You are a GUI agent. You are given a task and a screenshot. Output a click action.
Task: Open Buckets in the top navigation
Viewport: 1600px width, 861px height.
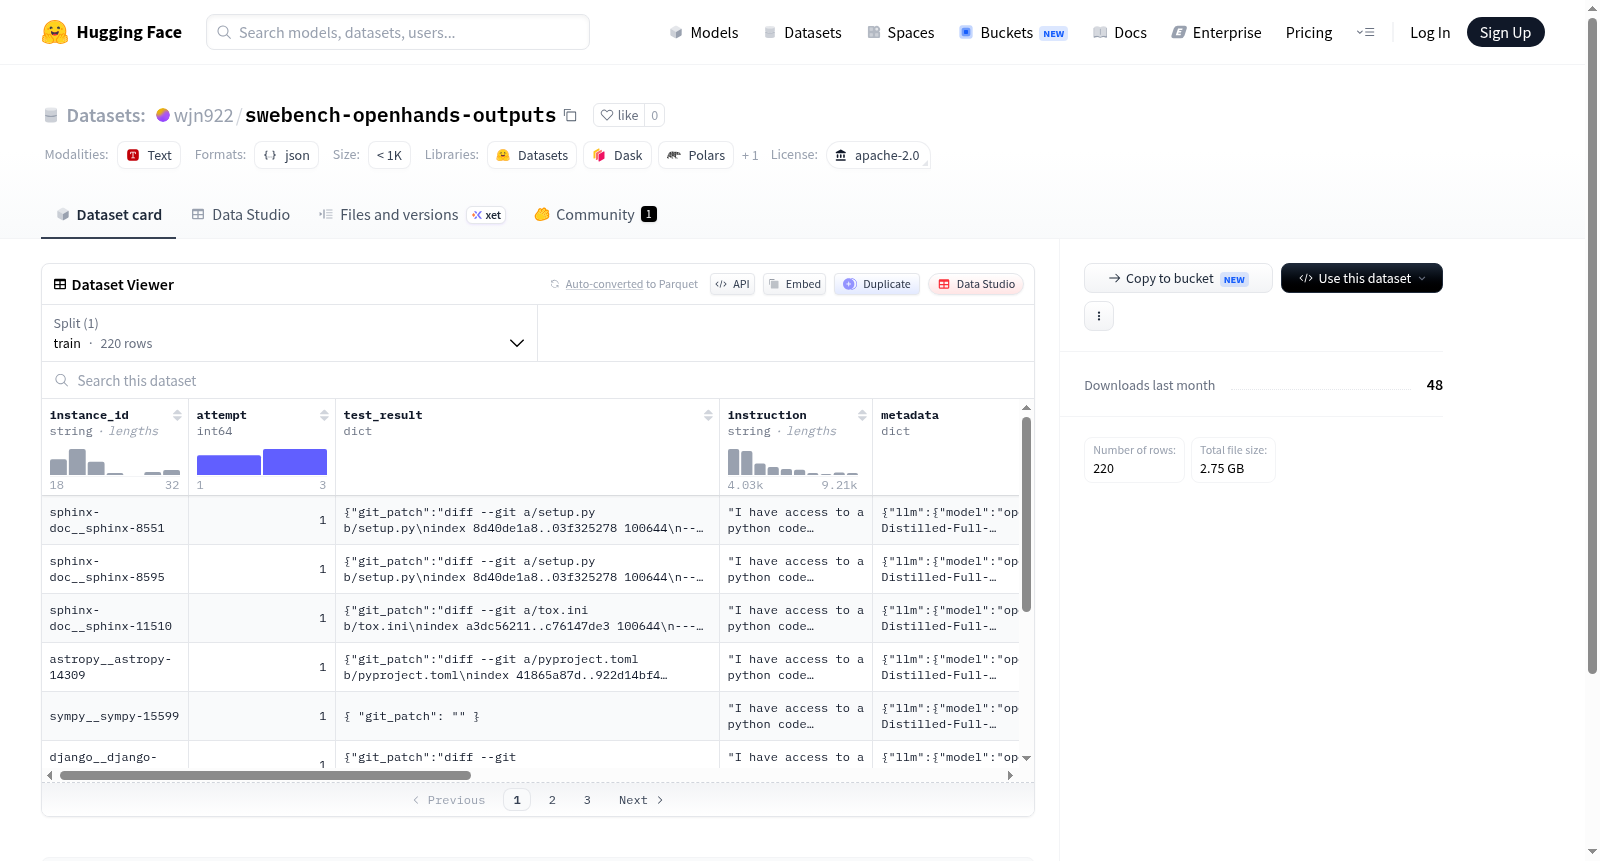1013,32
